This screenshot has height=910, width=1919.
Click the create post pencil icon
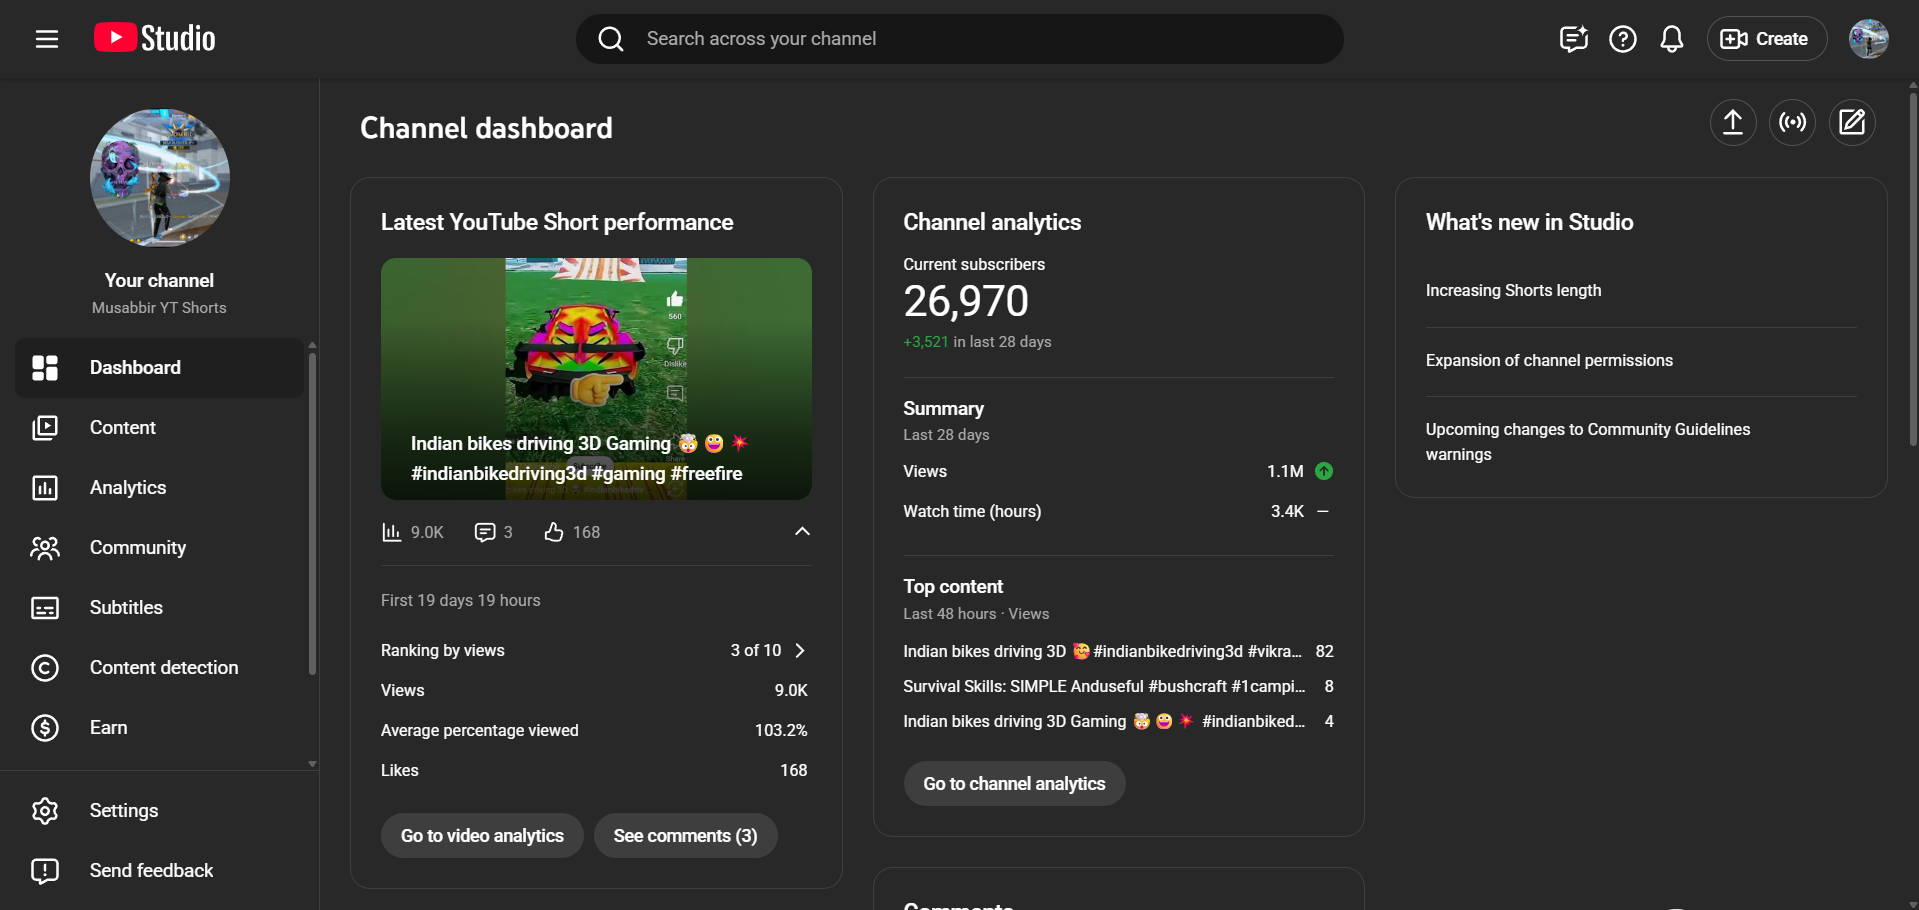1852,122
